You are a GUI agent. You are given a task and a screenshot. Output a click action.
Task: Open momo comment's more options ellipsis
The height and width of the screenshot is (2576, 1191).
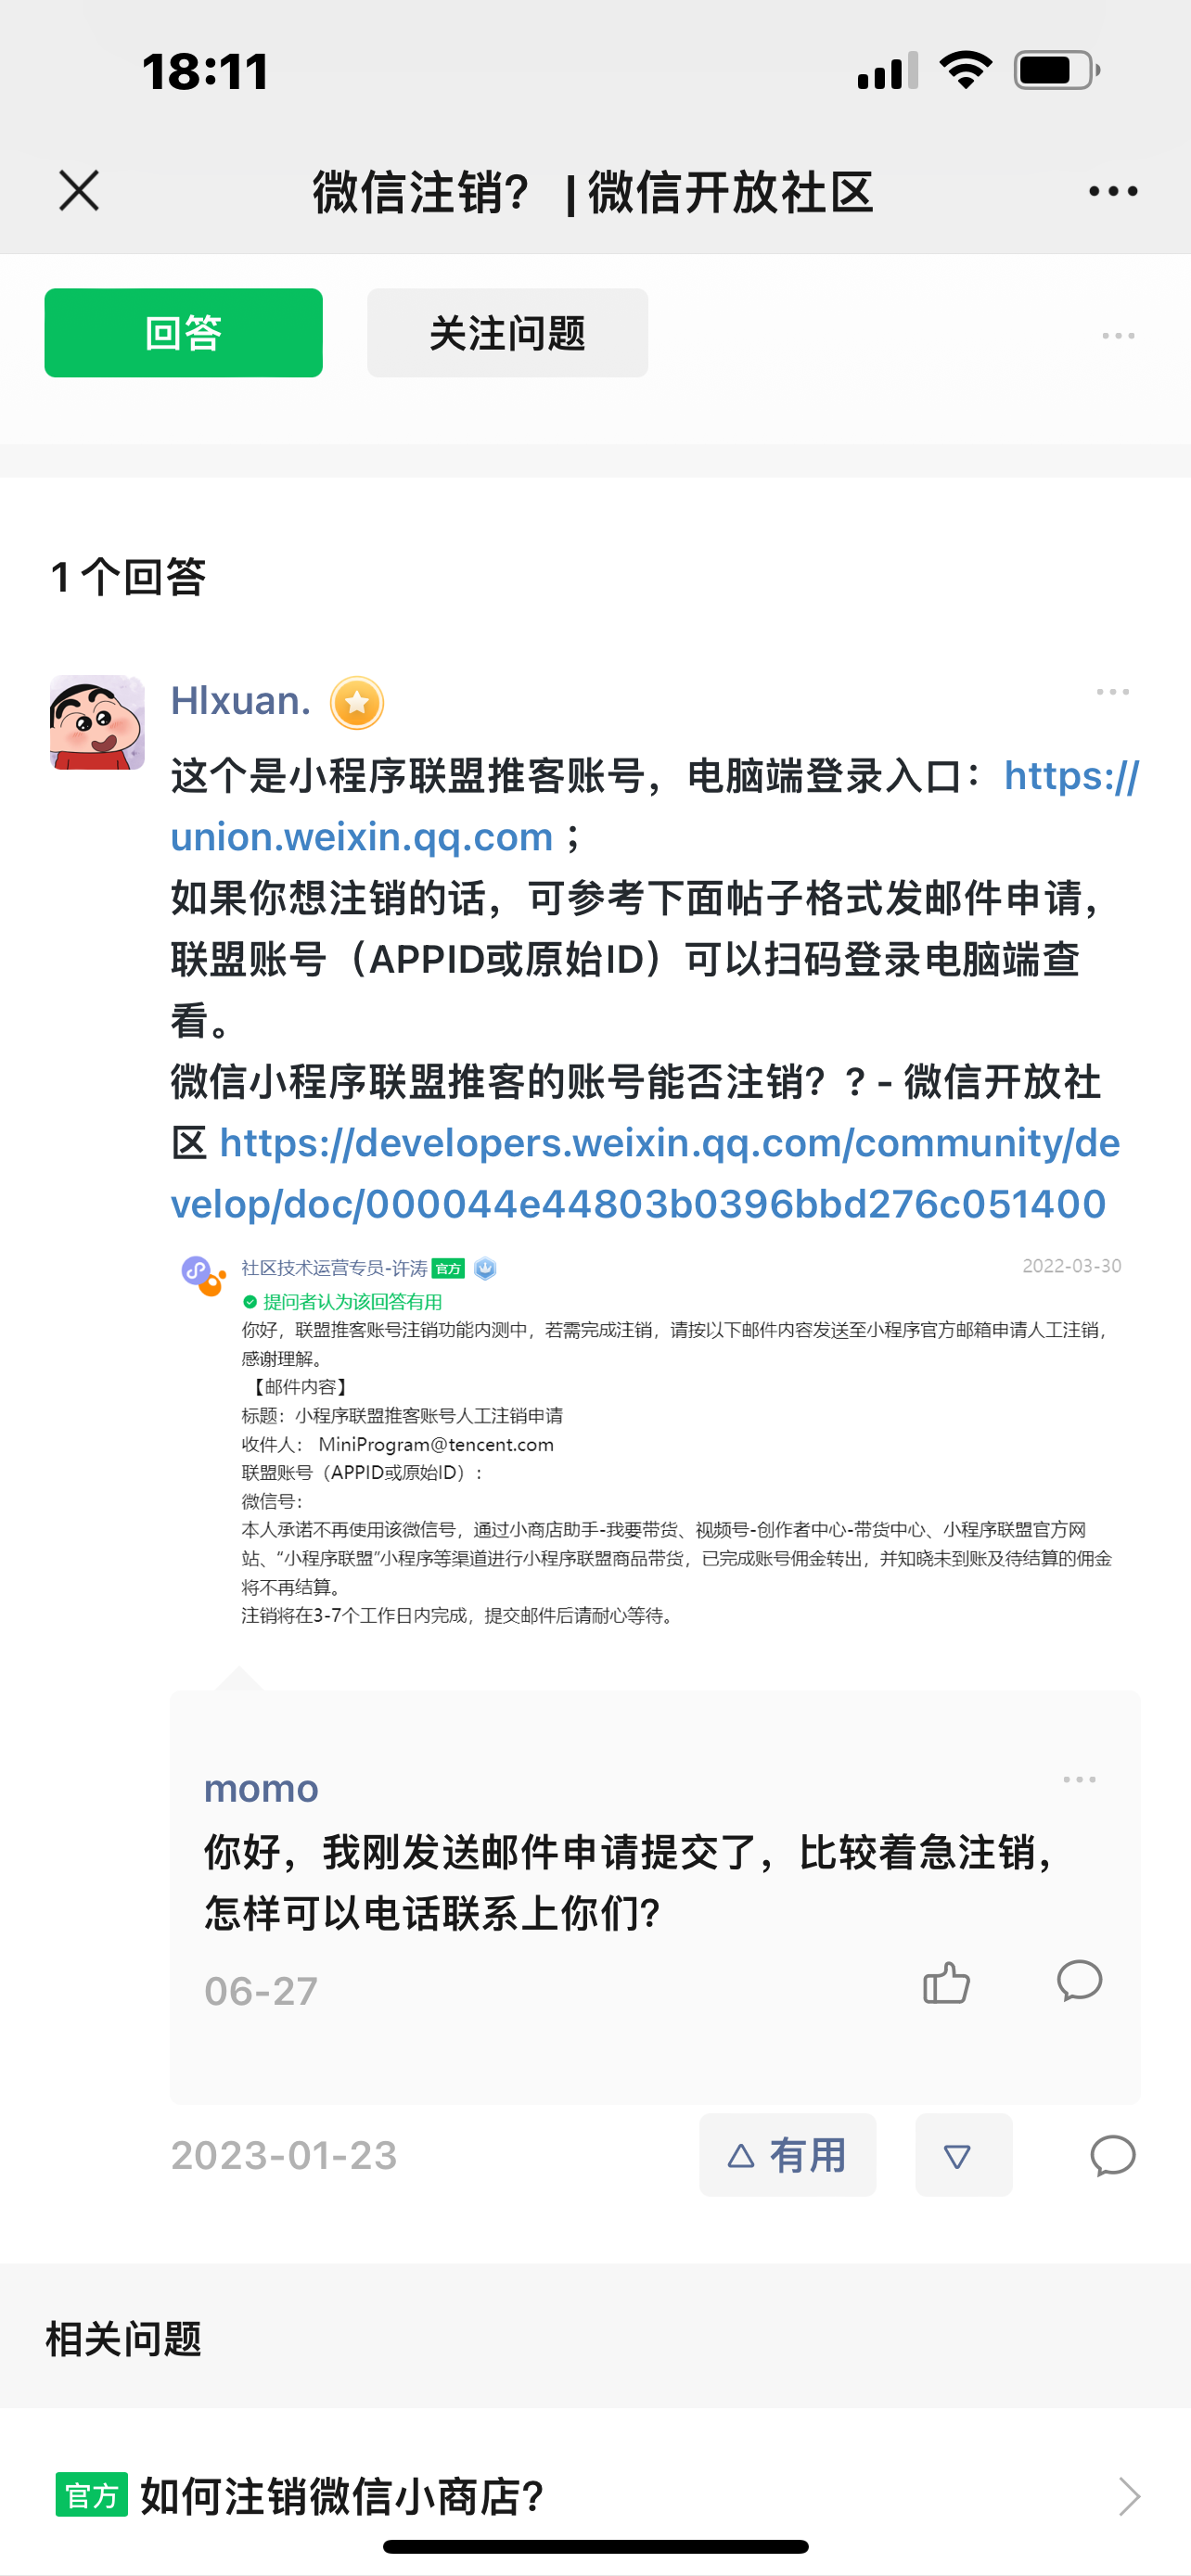1079,1780
